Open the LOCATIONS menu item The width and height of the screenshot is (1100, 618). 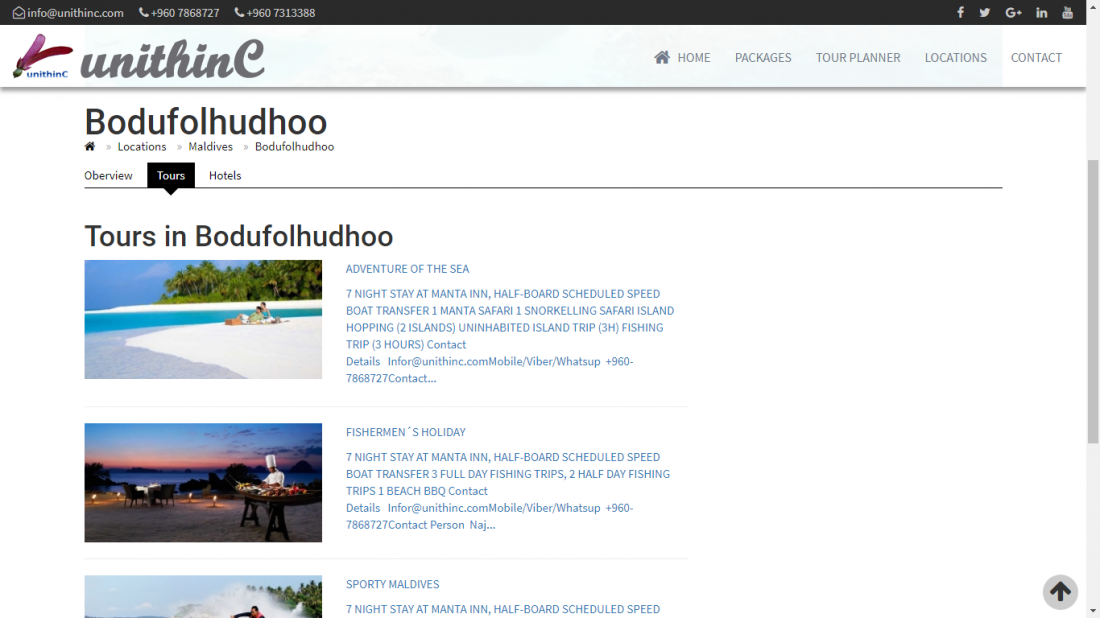tap(955, 58)
